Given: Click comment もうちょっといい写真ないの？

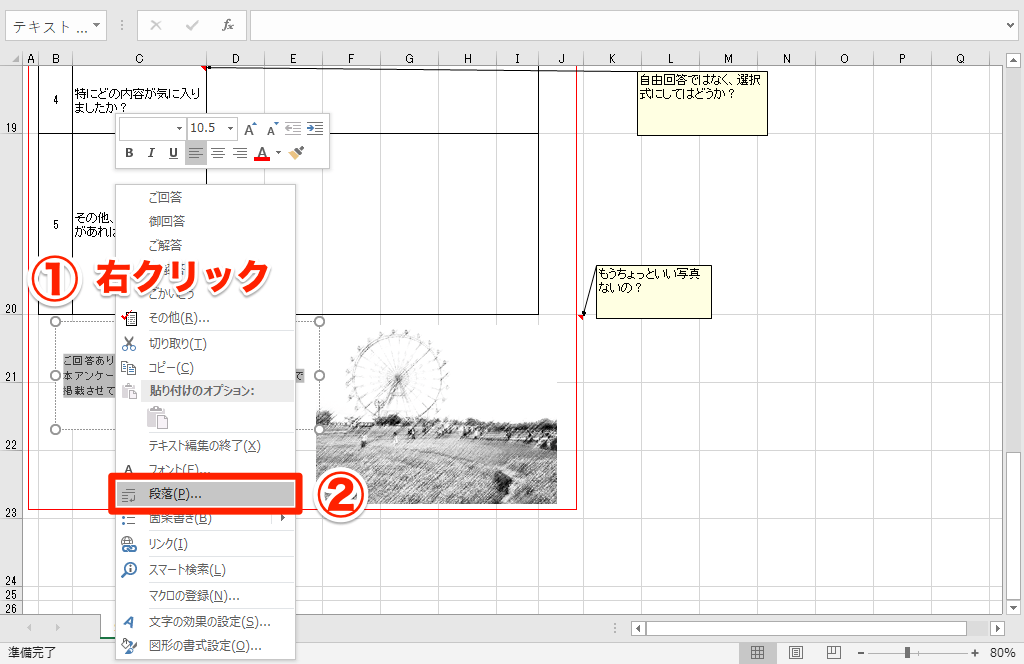Looking at the screenshot, I should [x=654, y=292].
